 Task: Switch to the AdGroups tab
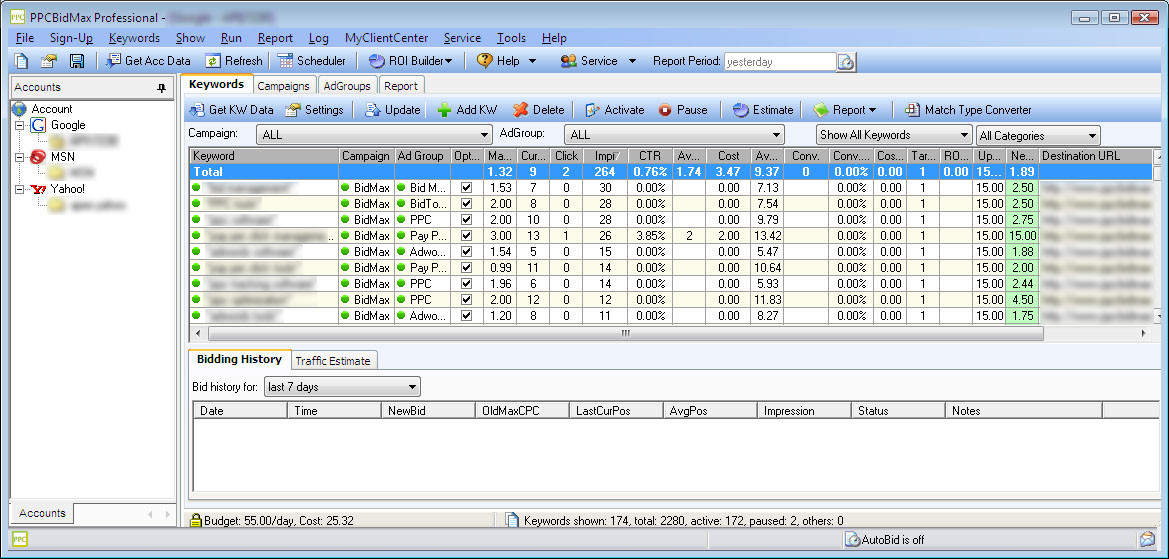click(x=347, y=86)
